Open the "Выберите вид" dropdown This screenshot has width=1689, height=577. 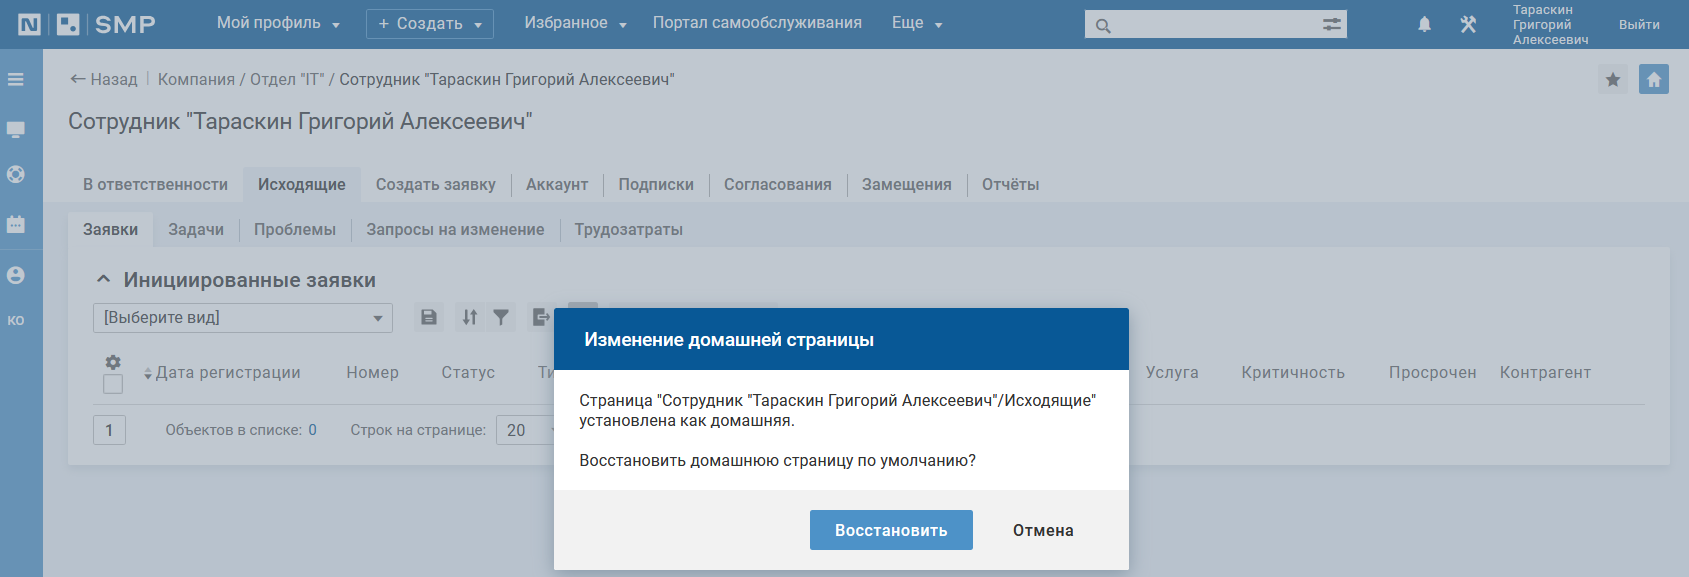coord(243,318)
